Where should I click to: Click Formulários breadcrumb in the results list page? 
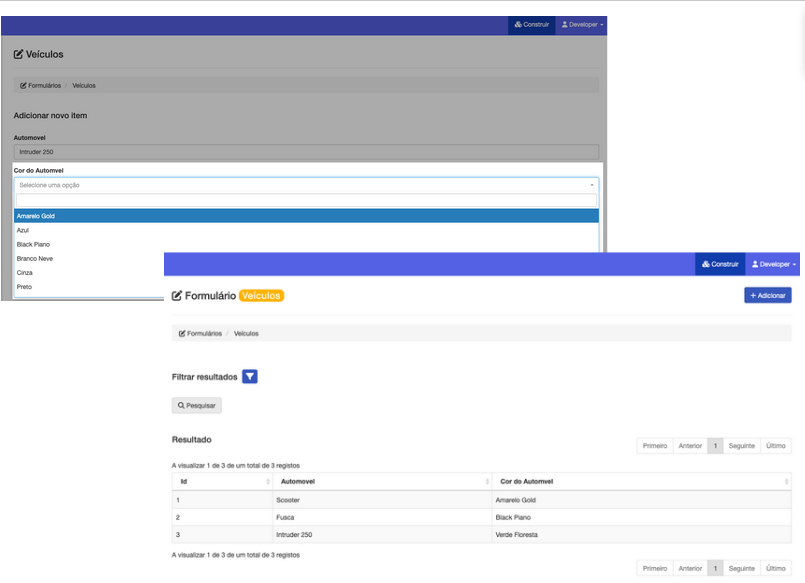pos(200,333)
